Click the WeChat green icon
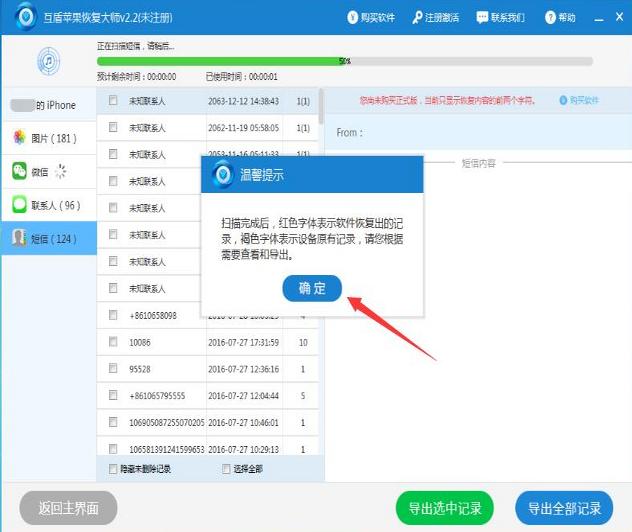This screenshot has width=632, height=532. click(x=19, y=171)
